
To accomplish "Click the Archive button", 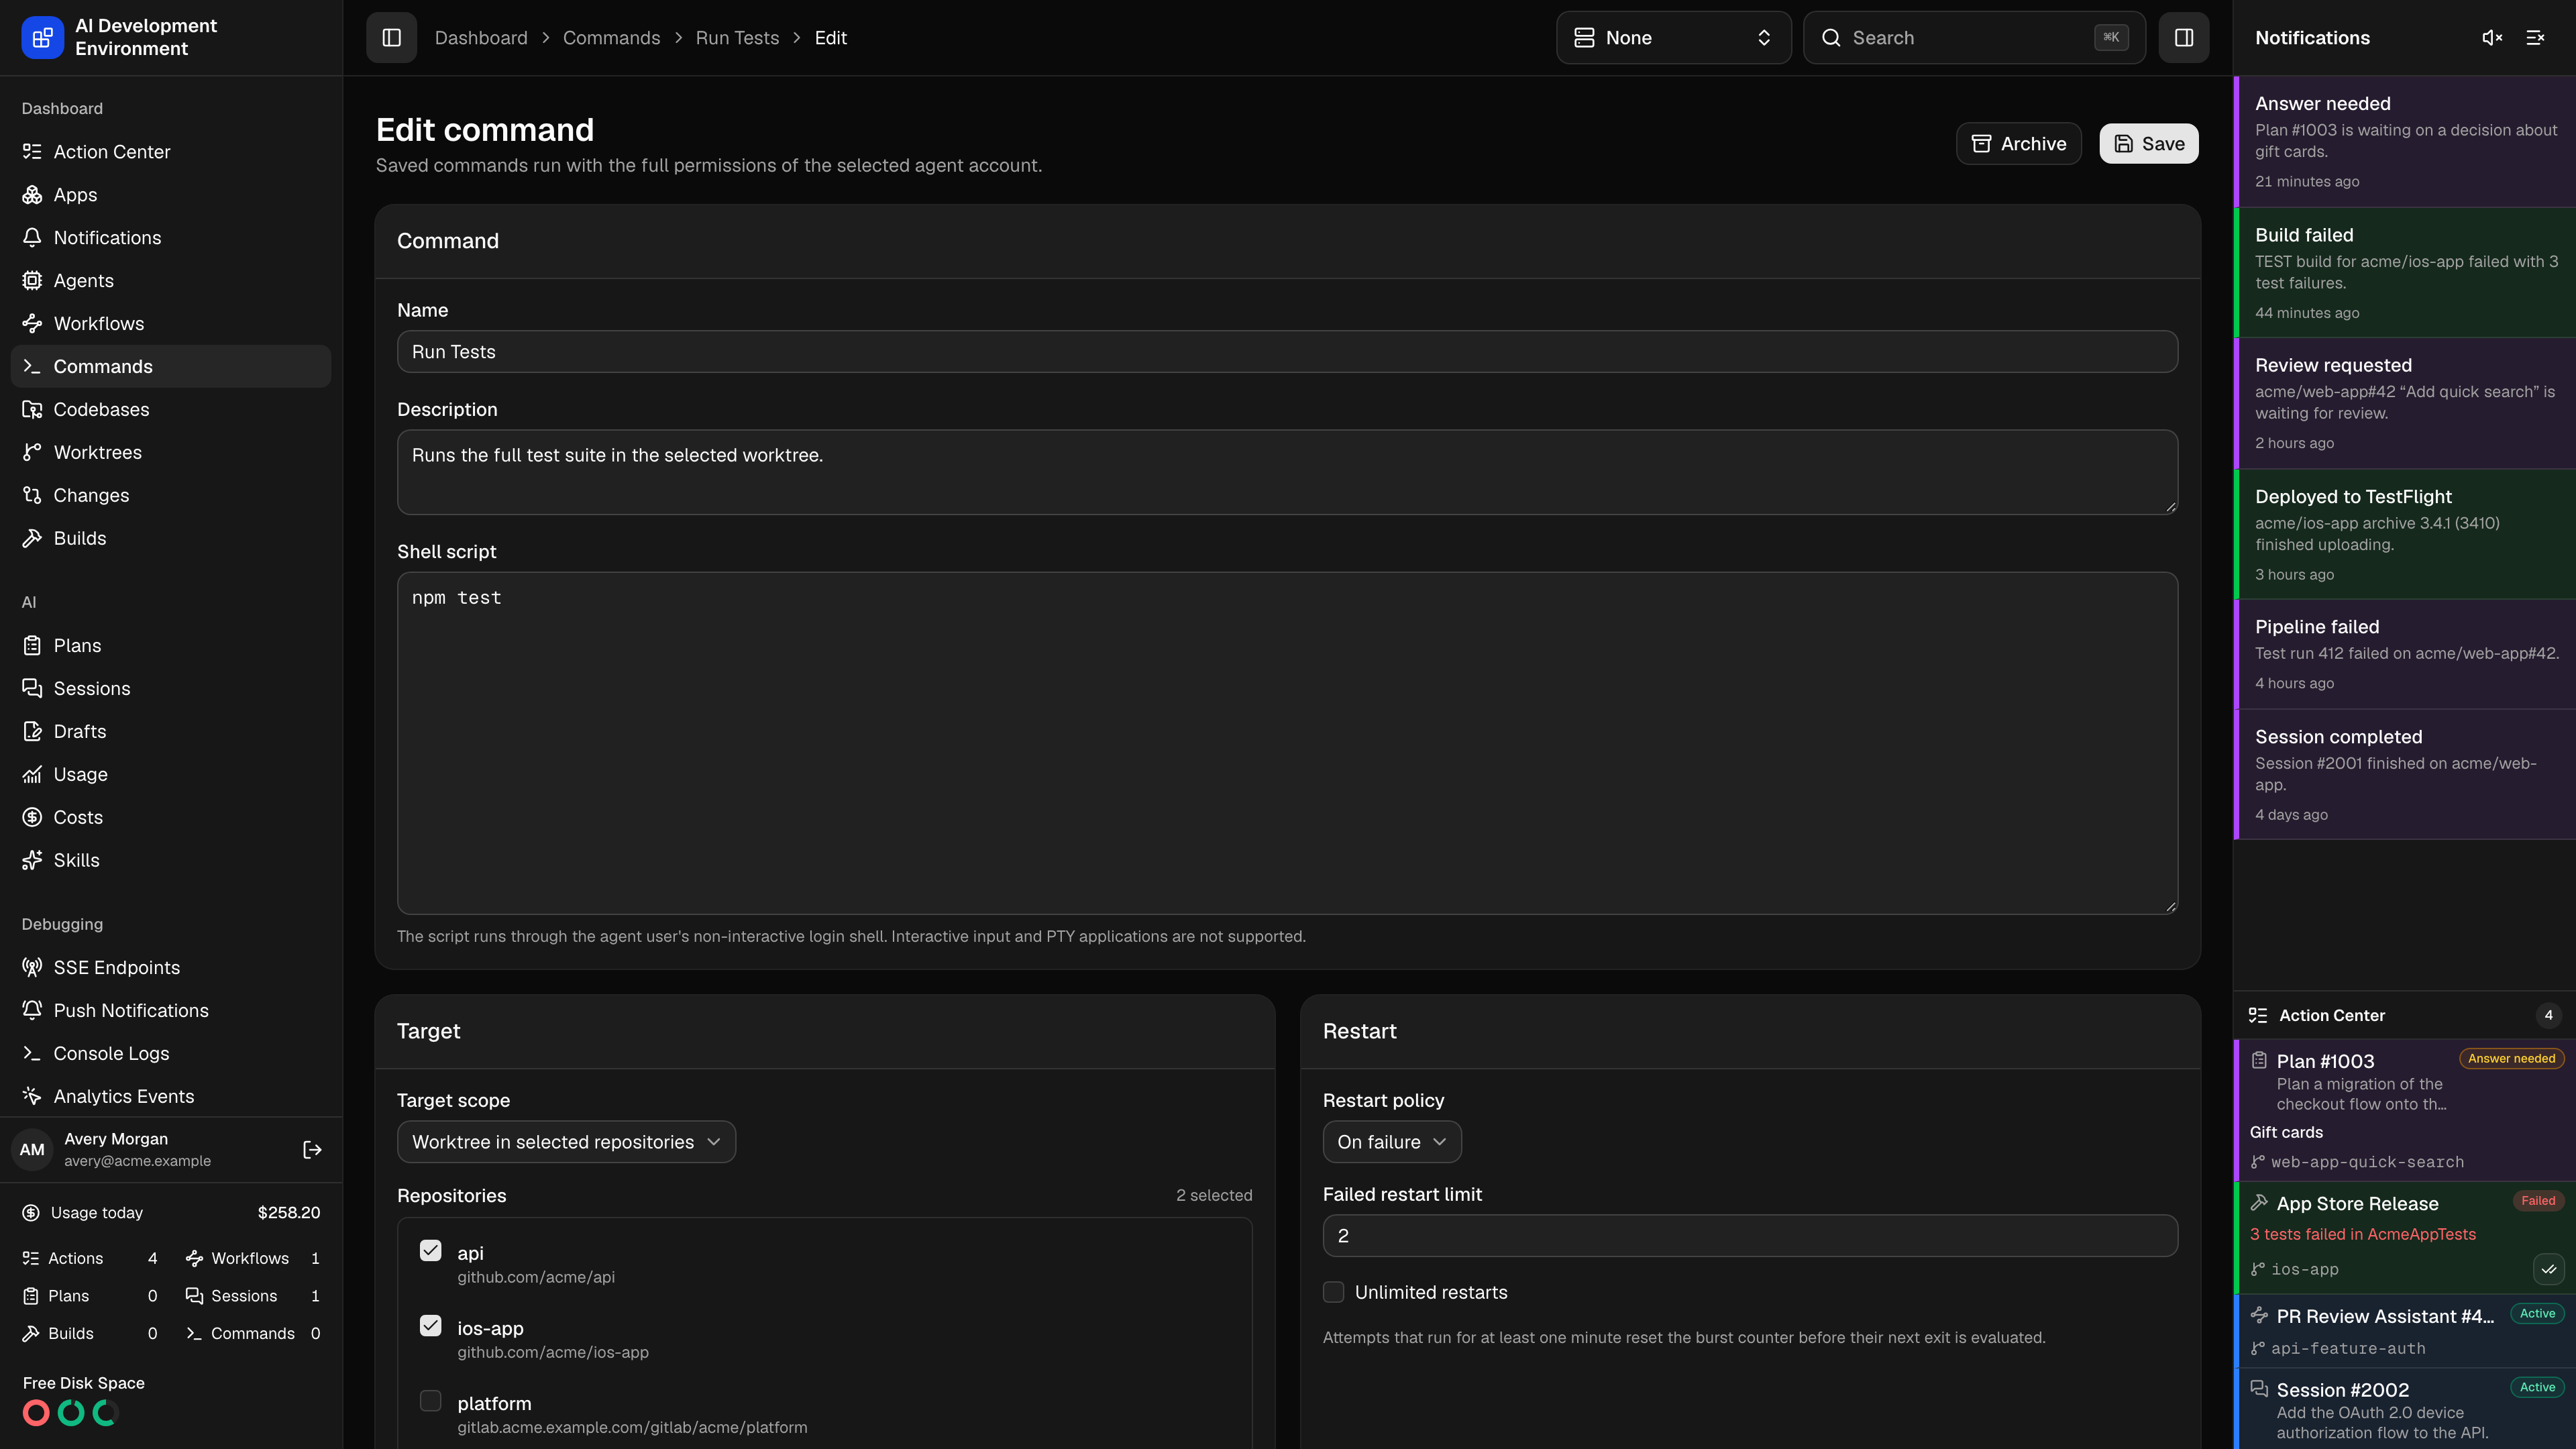I will point(2018,144).
